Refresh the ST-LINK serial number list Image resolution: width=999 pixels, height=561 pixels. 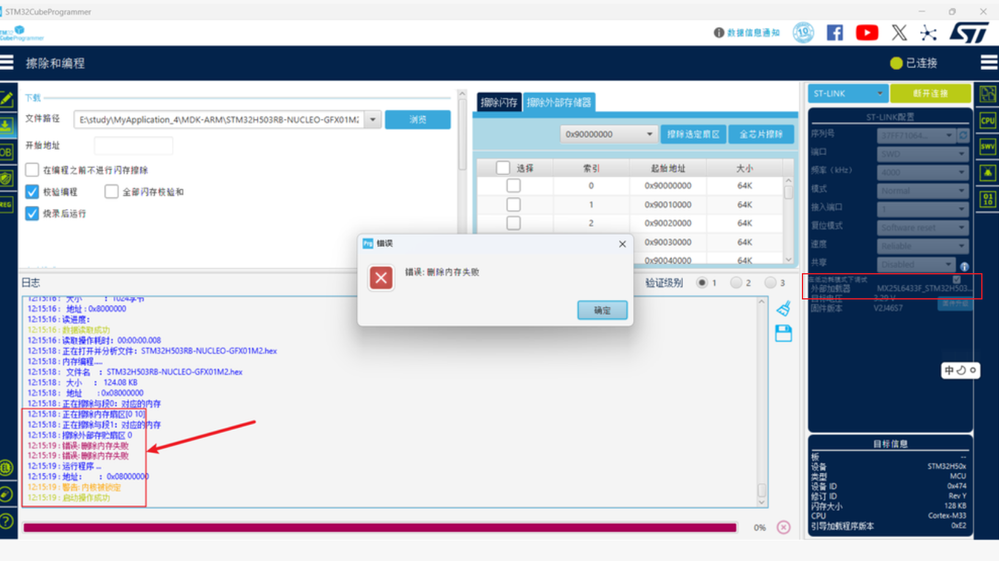click(963, 135)
